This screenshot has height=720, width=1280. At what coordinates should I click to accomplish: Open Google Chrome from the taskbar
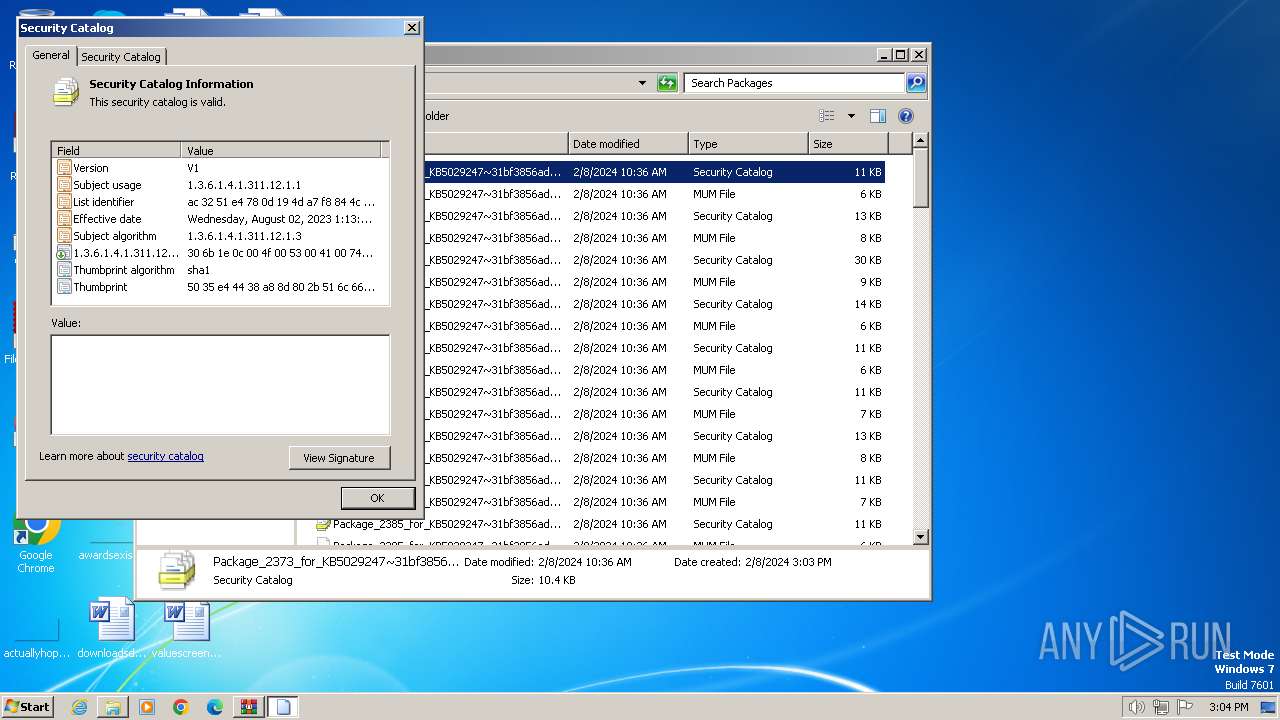click(x=181, y=707)
